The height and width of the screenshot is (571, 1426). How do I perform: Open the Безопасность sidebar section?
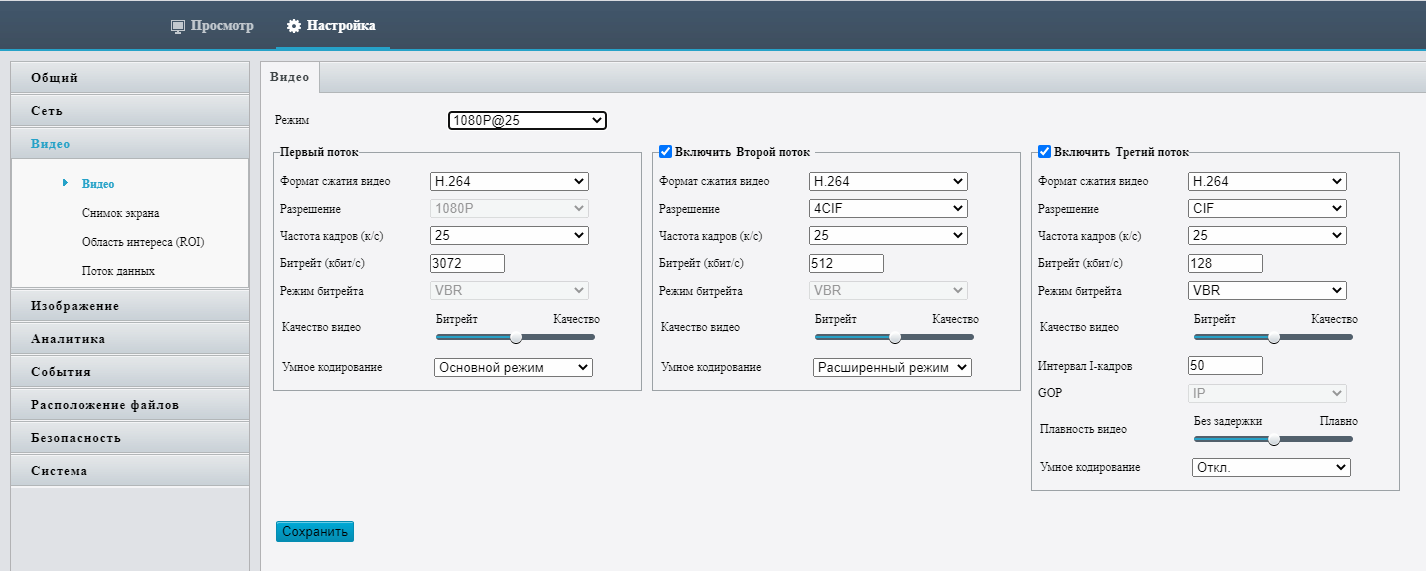pyautogui.click(x=130, y=437)
